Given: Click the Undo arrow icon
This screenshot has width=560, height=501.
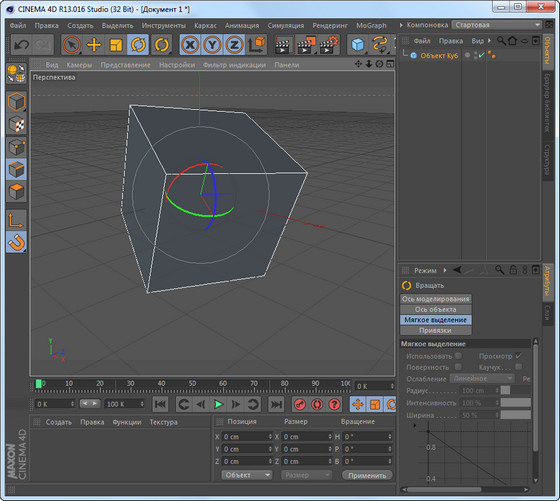Looking at the screenshot, I should point(21,45).
